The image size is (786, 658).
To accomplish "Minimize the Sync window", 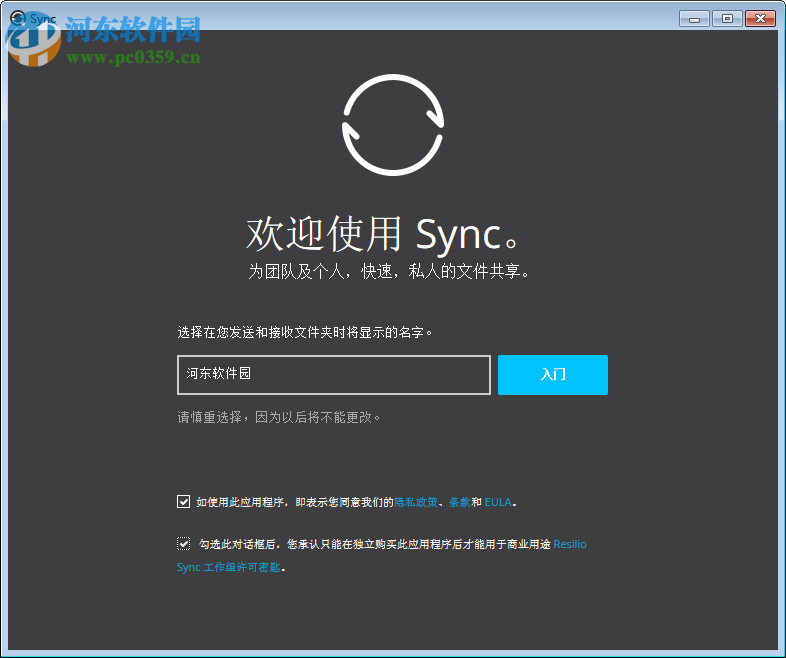I will (x=694, y=19).
